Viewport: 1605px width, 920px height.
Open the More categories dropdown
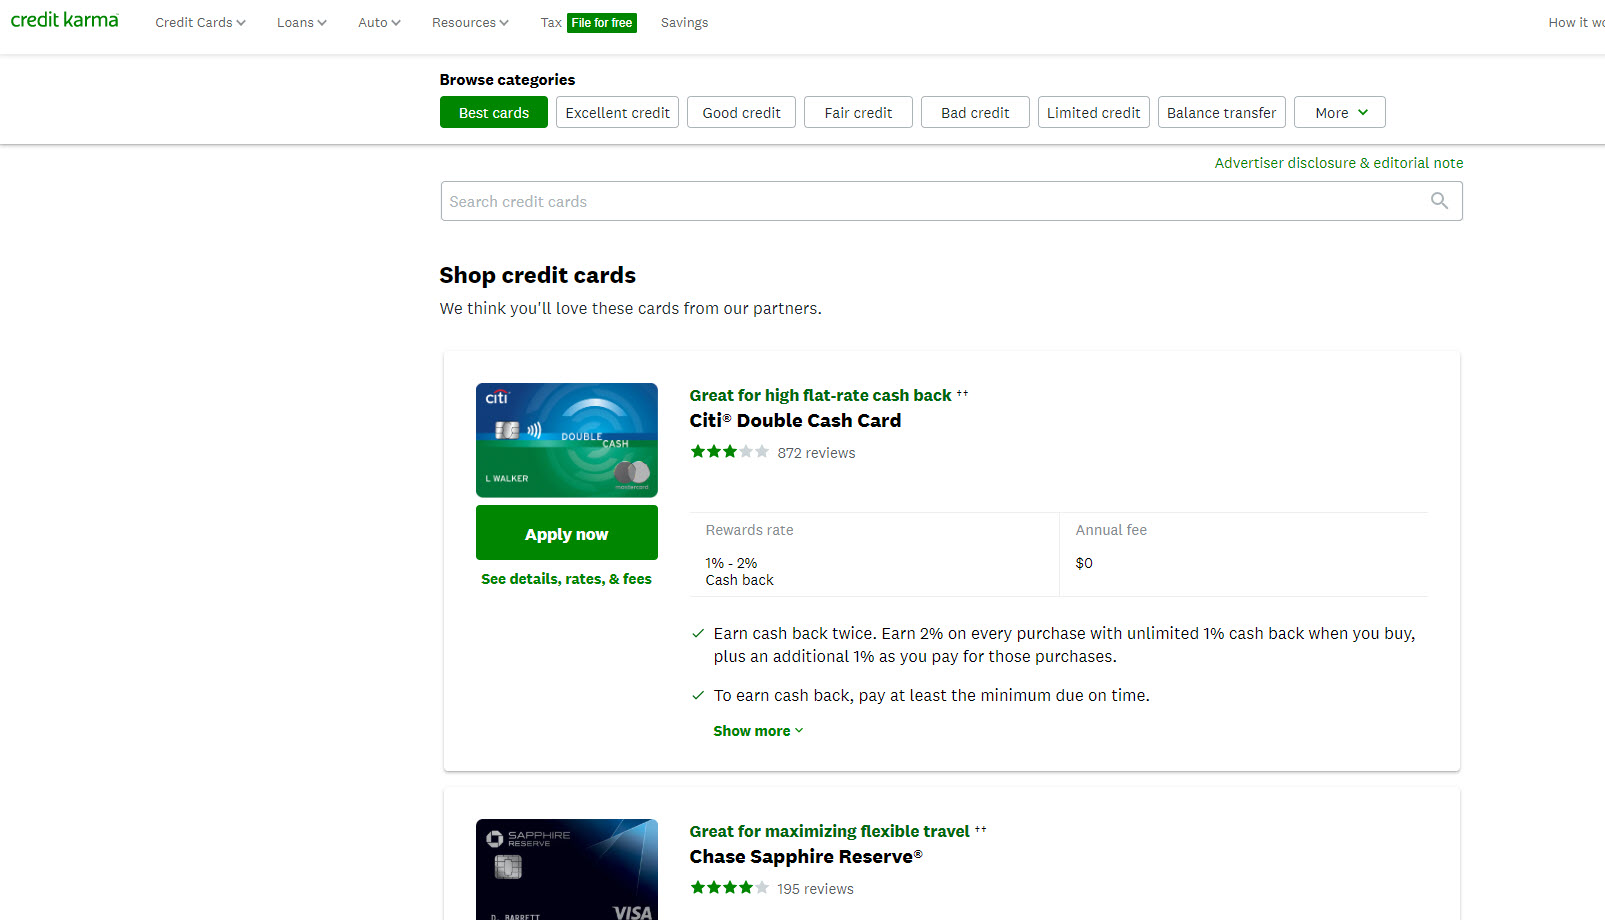click(1339, 113)
